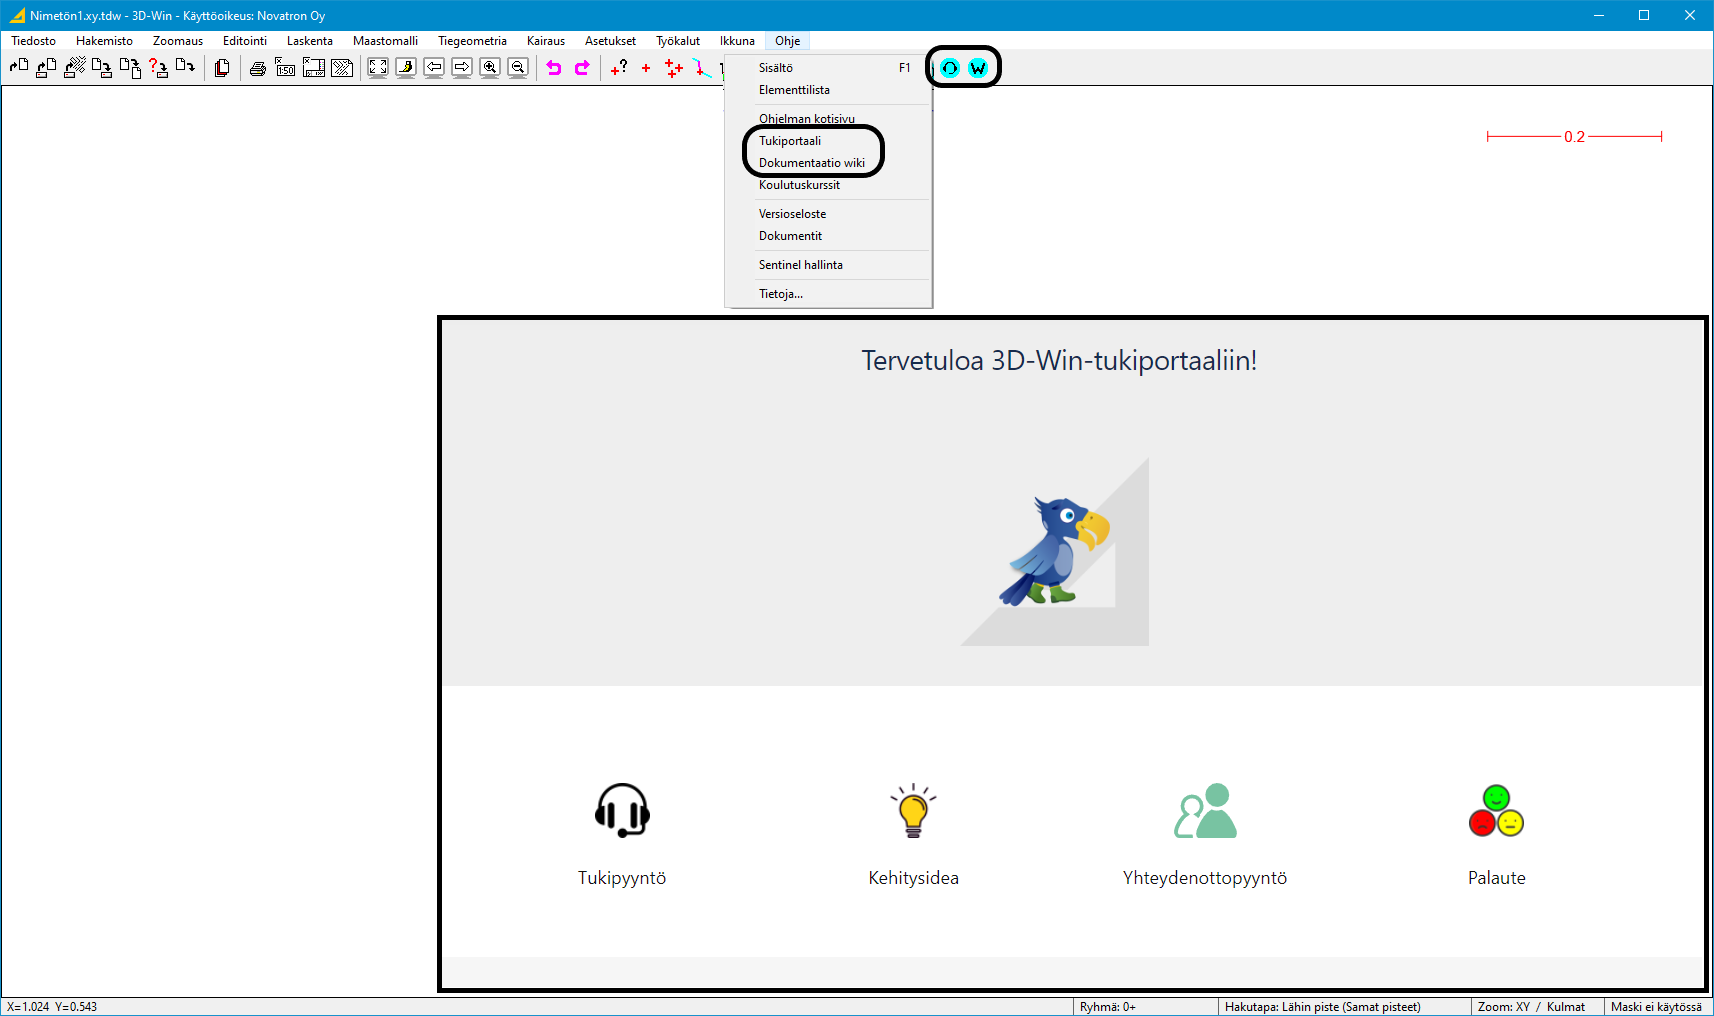Click the magenta undo arrow
The width and height of the screenshot is (1714, 1016).
[554, 68]
